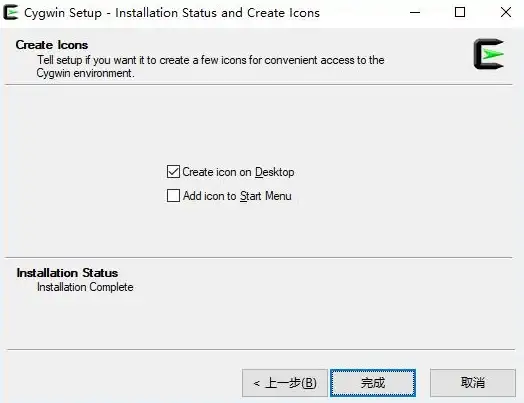Minimize the Cygwin Setup window
The image size is (524, 403).
415,13
